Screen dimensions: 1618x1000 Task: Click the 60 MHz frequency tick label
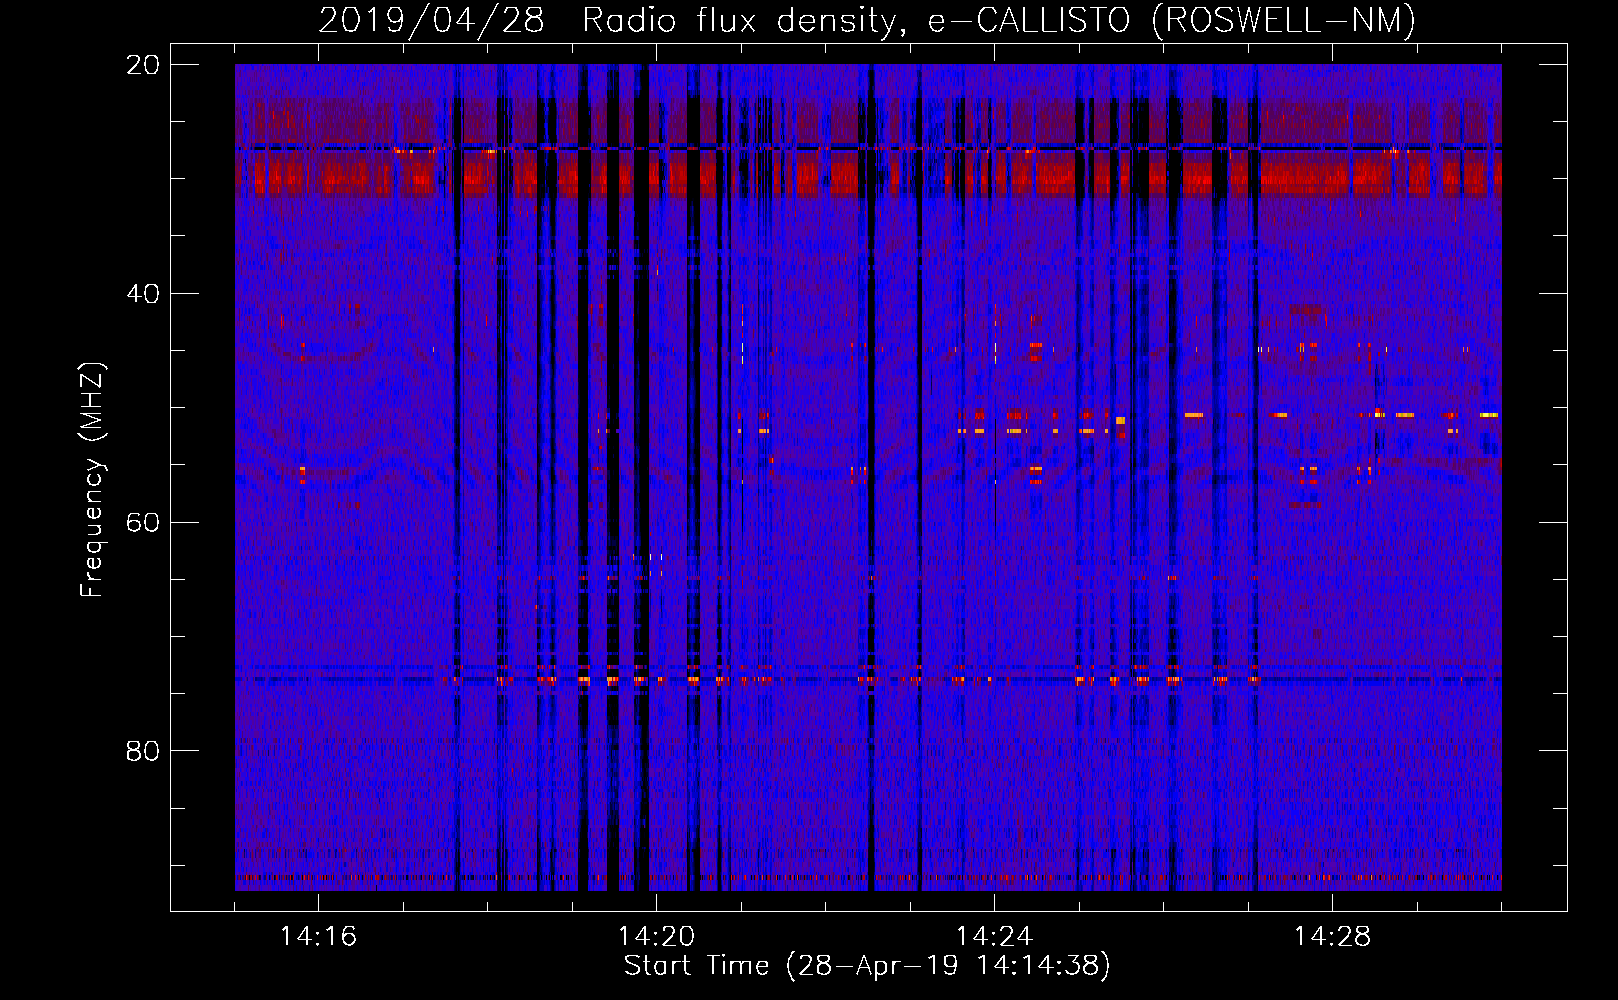(x=143, y=523)
